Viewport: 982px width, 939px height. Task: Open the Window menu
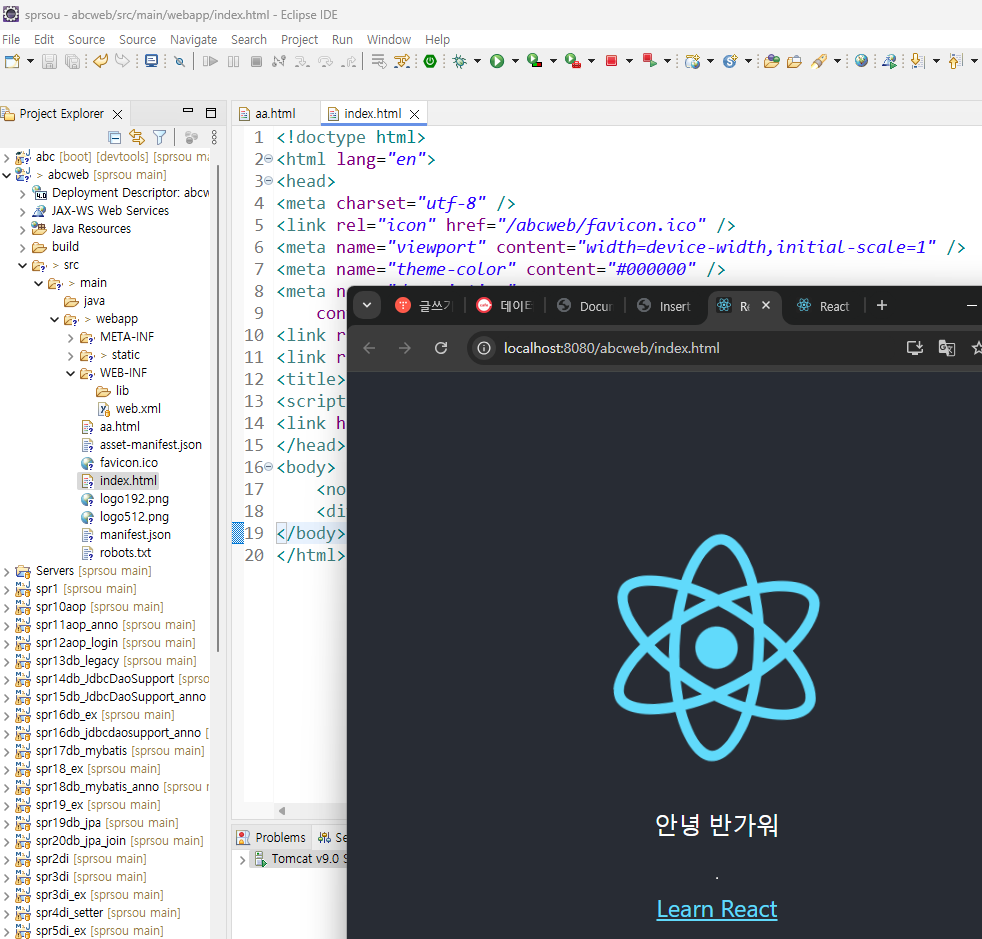(389, 39)
